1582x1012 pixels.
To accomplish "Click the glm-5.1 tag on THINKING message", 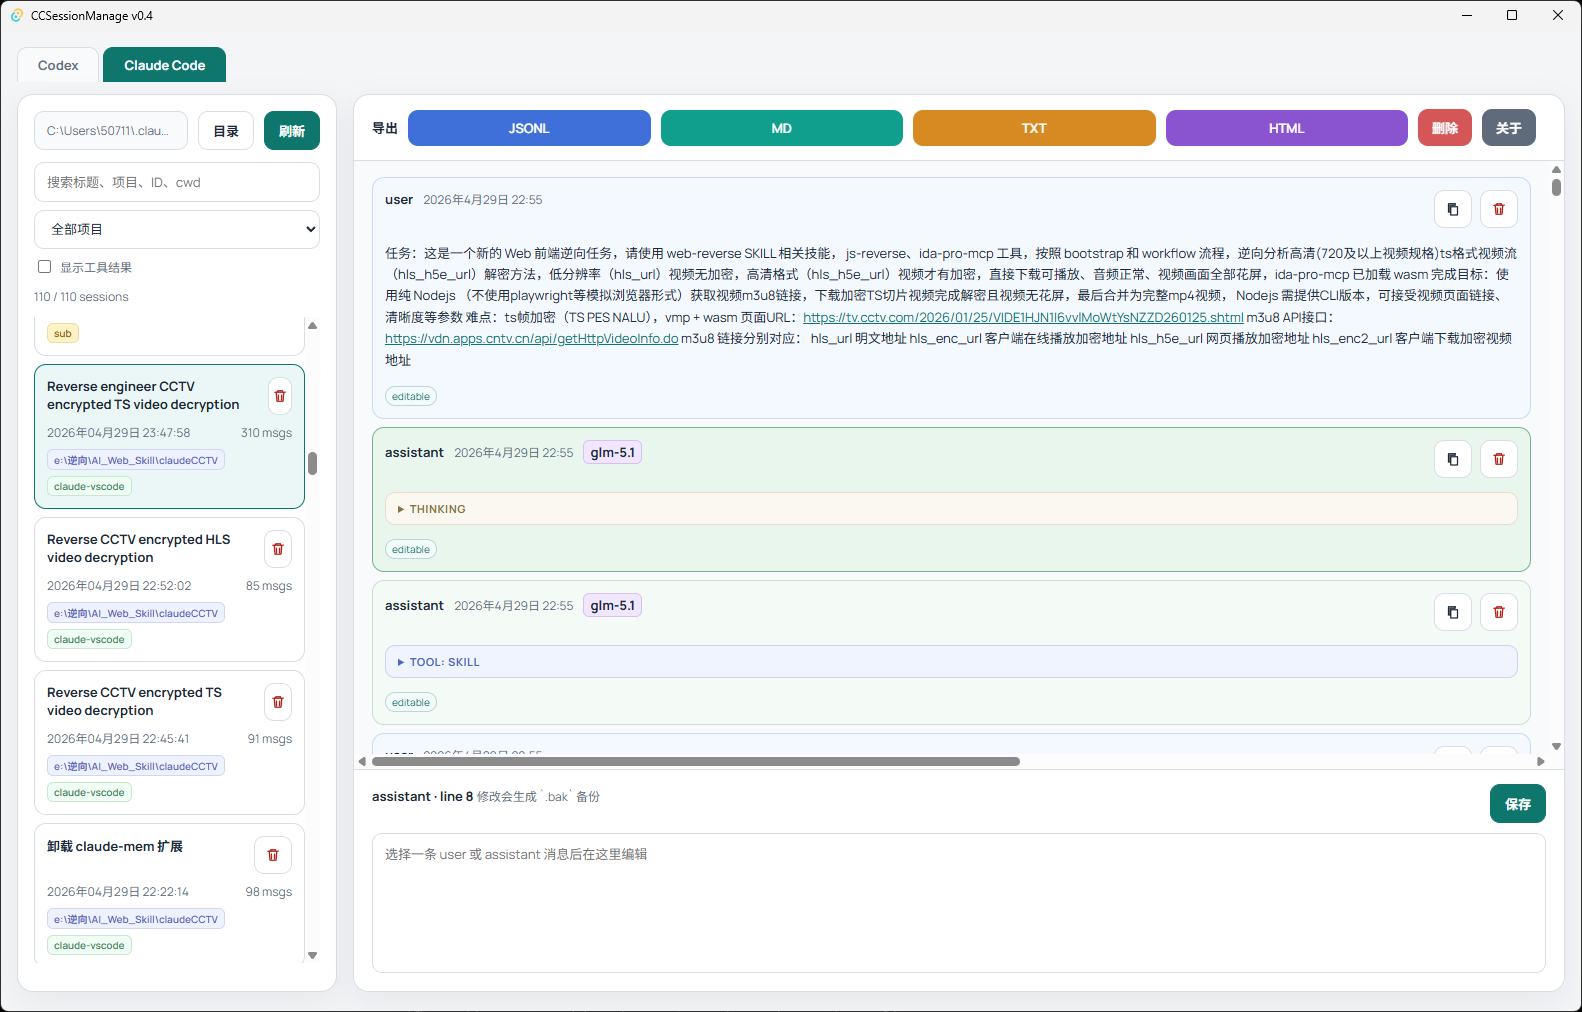I will tap(612, 452).
